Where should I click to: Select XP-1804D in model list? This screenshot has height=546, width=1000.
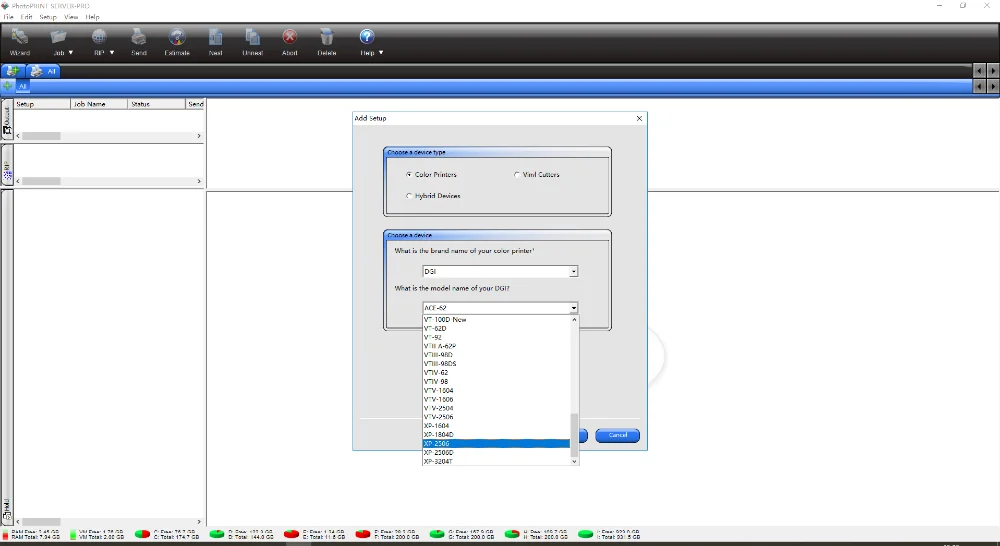point(496,434)
